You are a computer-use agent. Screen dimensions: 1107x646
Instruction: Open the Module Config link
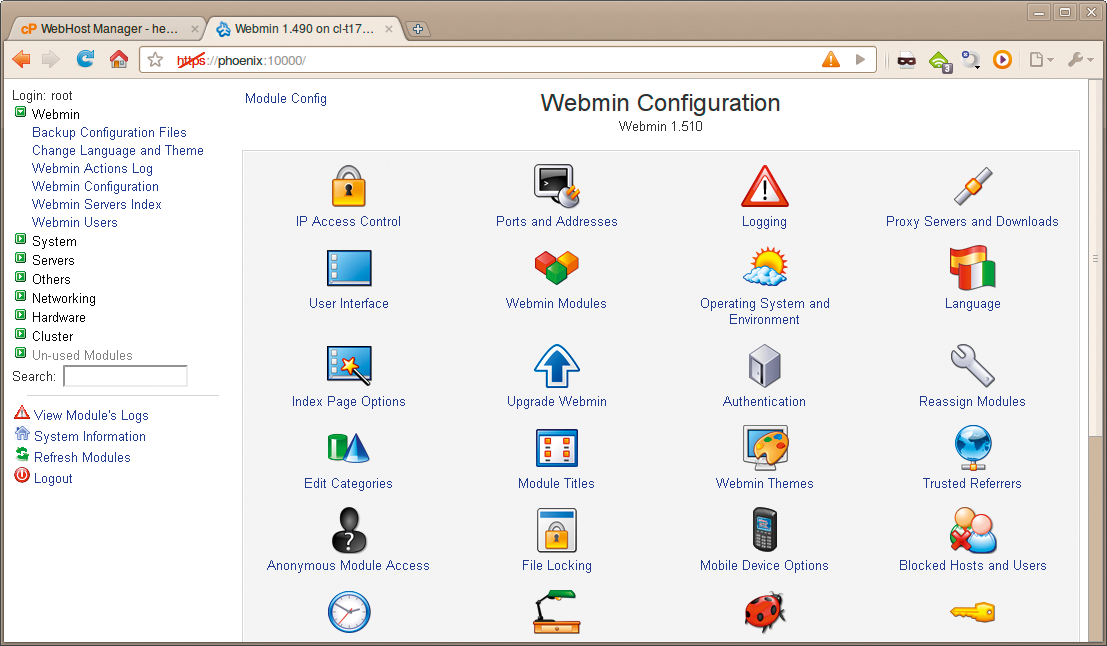[285, 98]
